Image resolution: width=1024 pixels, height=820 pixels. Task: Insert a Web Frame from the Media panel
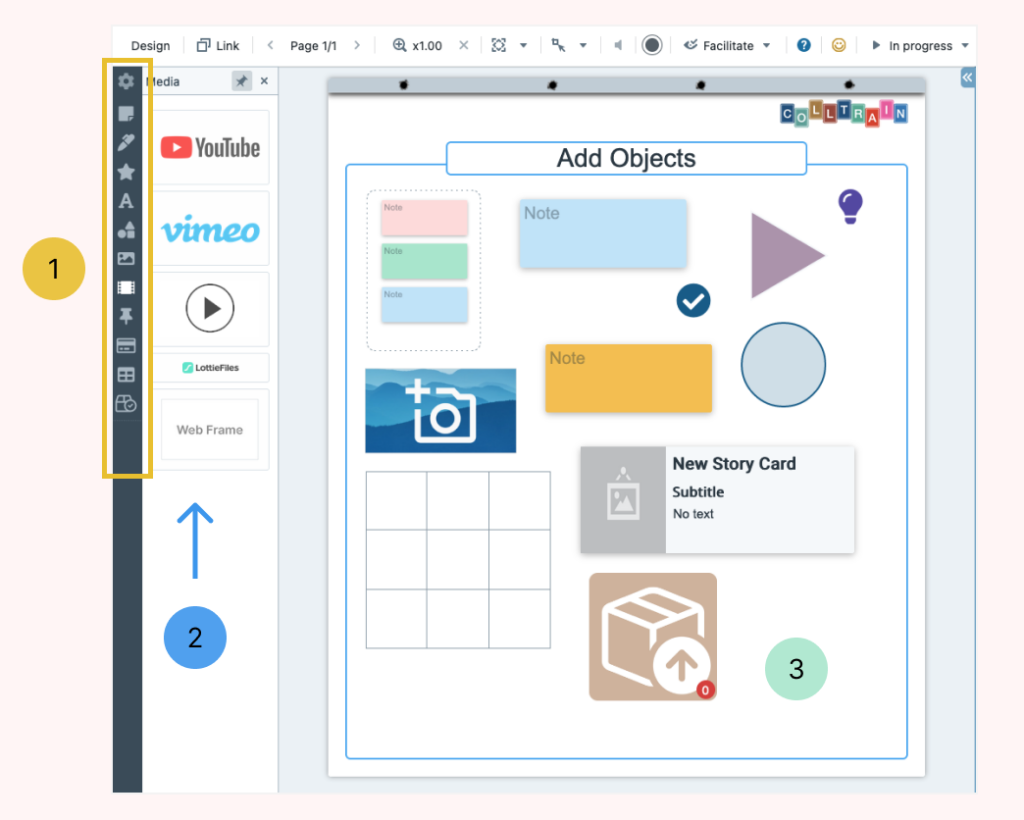pos(210,430)
